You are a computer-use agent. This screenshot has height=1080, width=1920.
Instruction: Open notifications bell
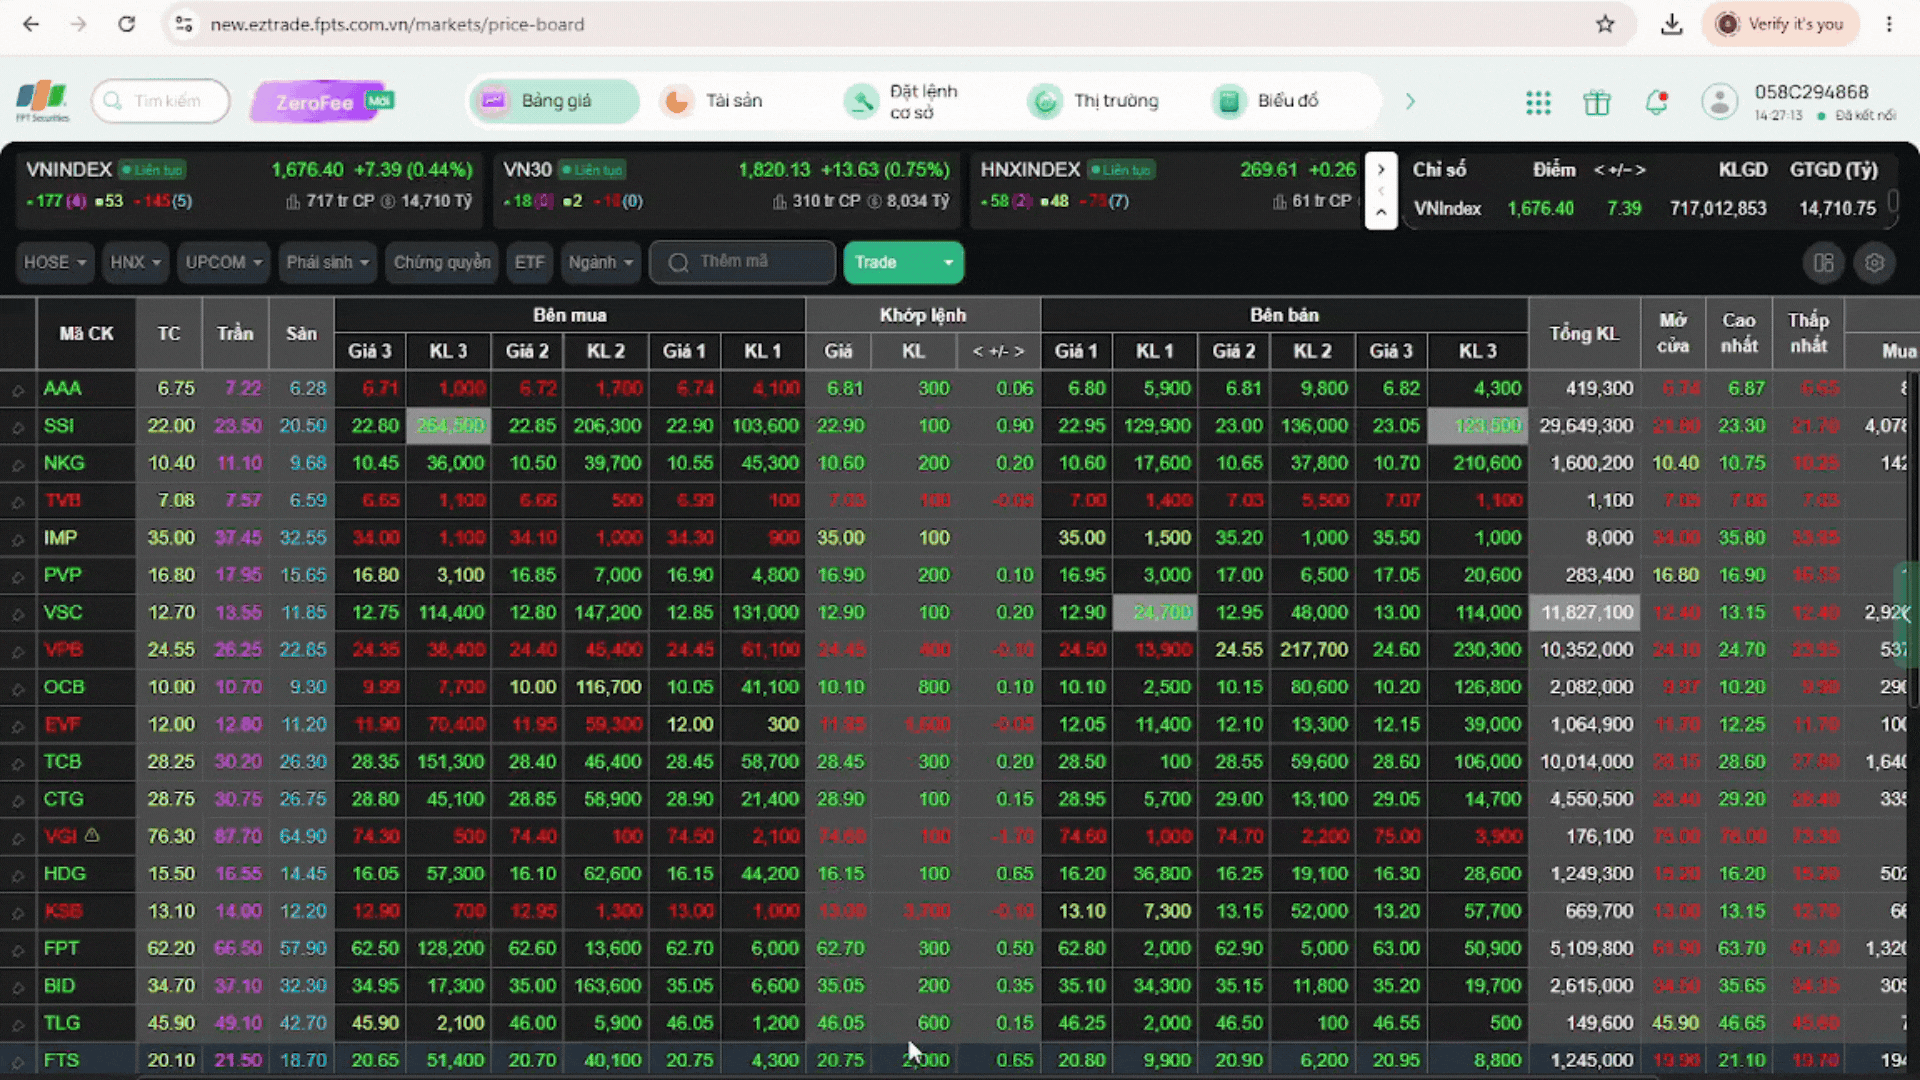click(x=1656, y=102)
